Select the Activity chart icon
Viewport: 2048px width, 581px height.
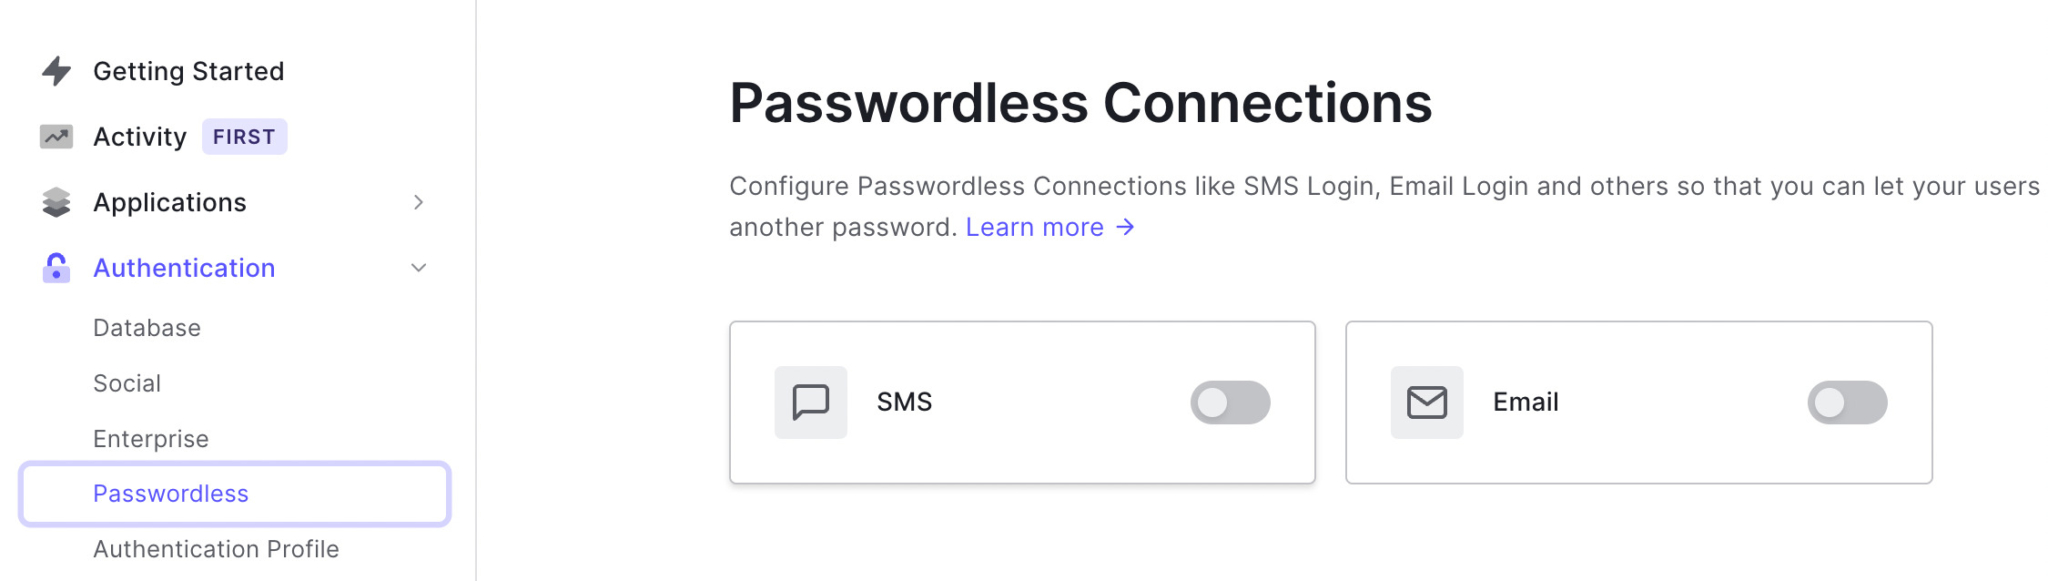[55, 136]
